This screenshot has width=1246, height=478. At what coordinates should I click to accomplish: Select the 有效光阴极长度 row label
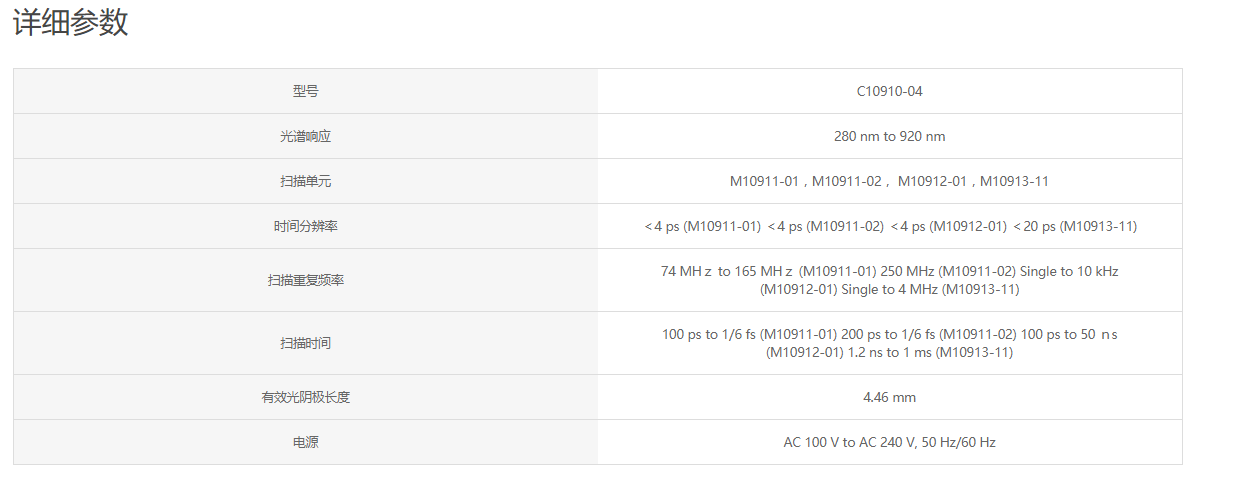pos(306,397)
